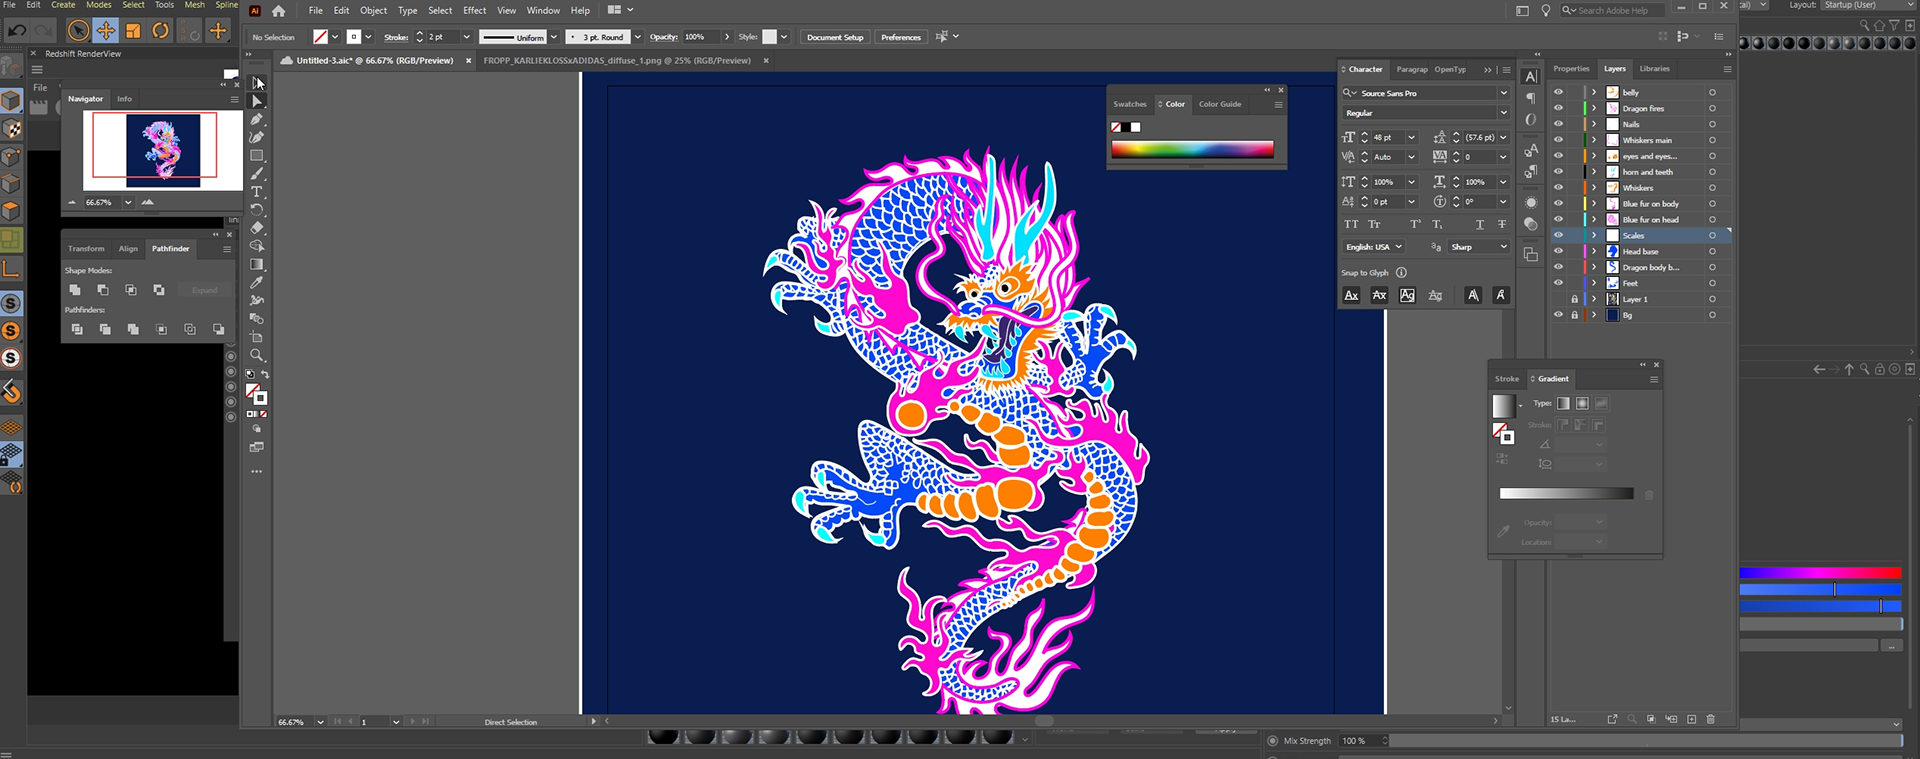The width and height of the screenshot is (1920, 759).
Task: Click color spectrum bar in Color panel
Action: pos(1192,150)
